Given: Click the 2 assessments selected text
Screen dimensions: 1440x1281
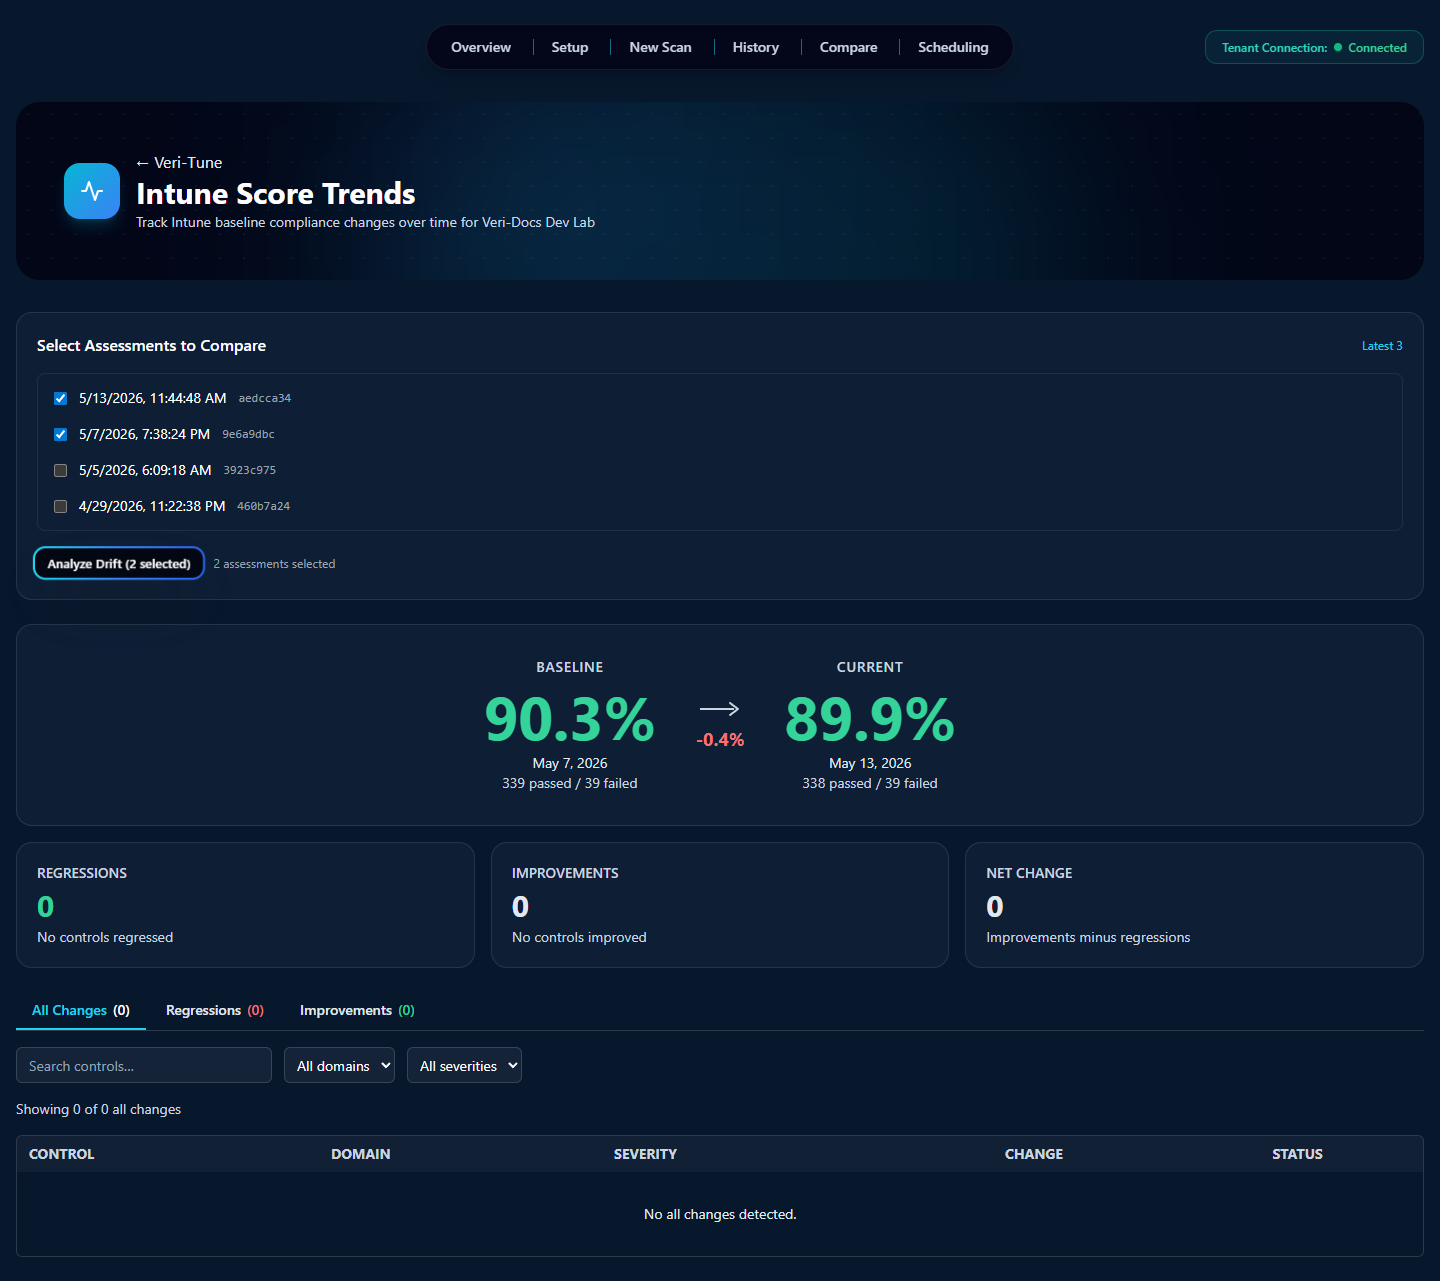Looking at the screenshot, I should [x=274, y=564].
